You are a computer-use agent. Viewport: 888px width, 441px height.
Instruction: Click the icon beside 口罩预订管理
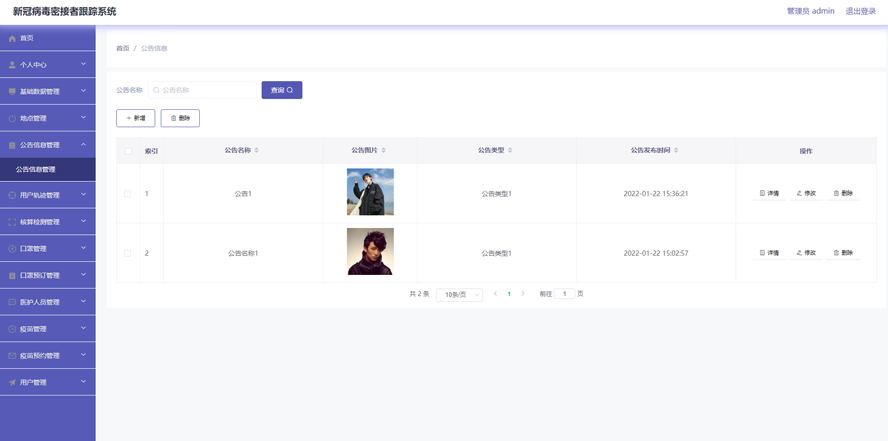click(12, 276)
